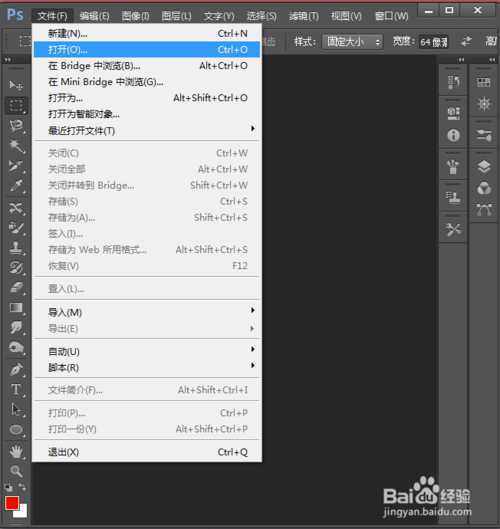
Task: Swap foreground and background colors
Action: 22,486
